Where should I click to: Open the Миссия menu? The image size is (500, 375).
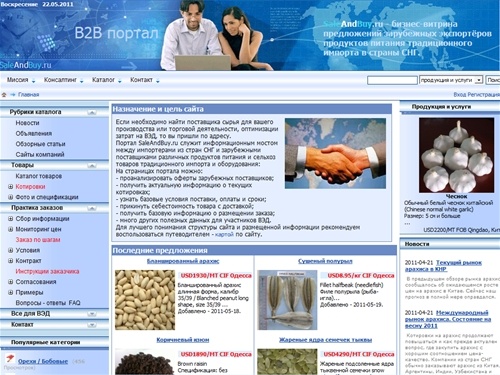(21, 80)
